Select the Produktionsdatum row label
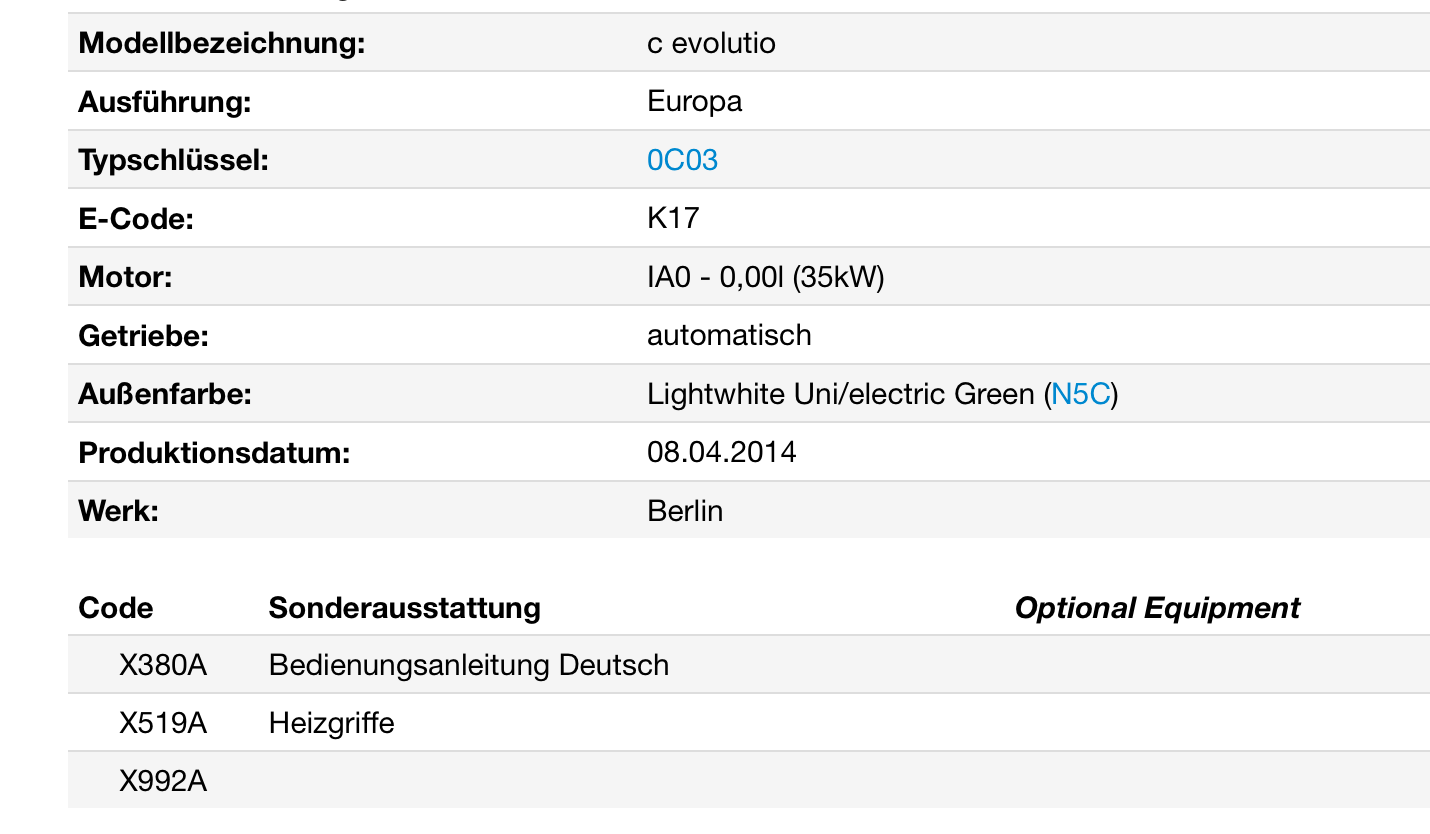The height and width of the screenshot is (834, 1430). pyautogui.click(x=214, y=453)
